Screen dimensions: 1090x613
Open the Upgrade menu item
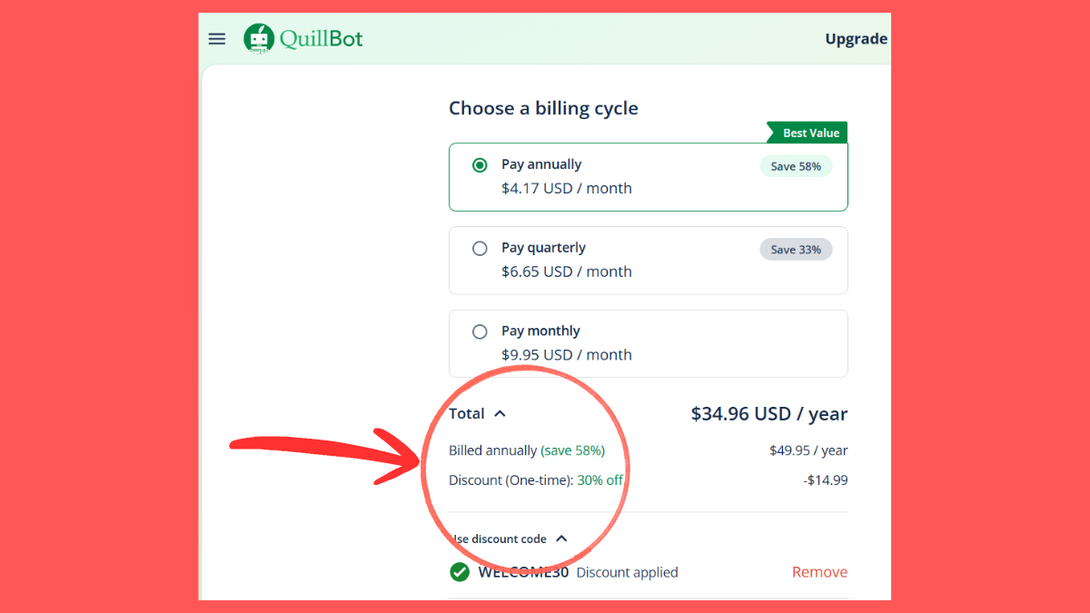(x=856, y=38)
